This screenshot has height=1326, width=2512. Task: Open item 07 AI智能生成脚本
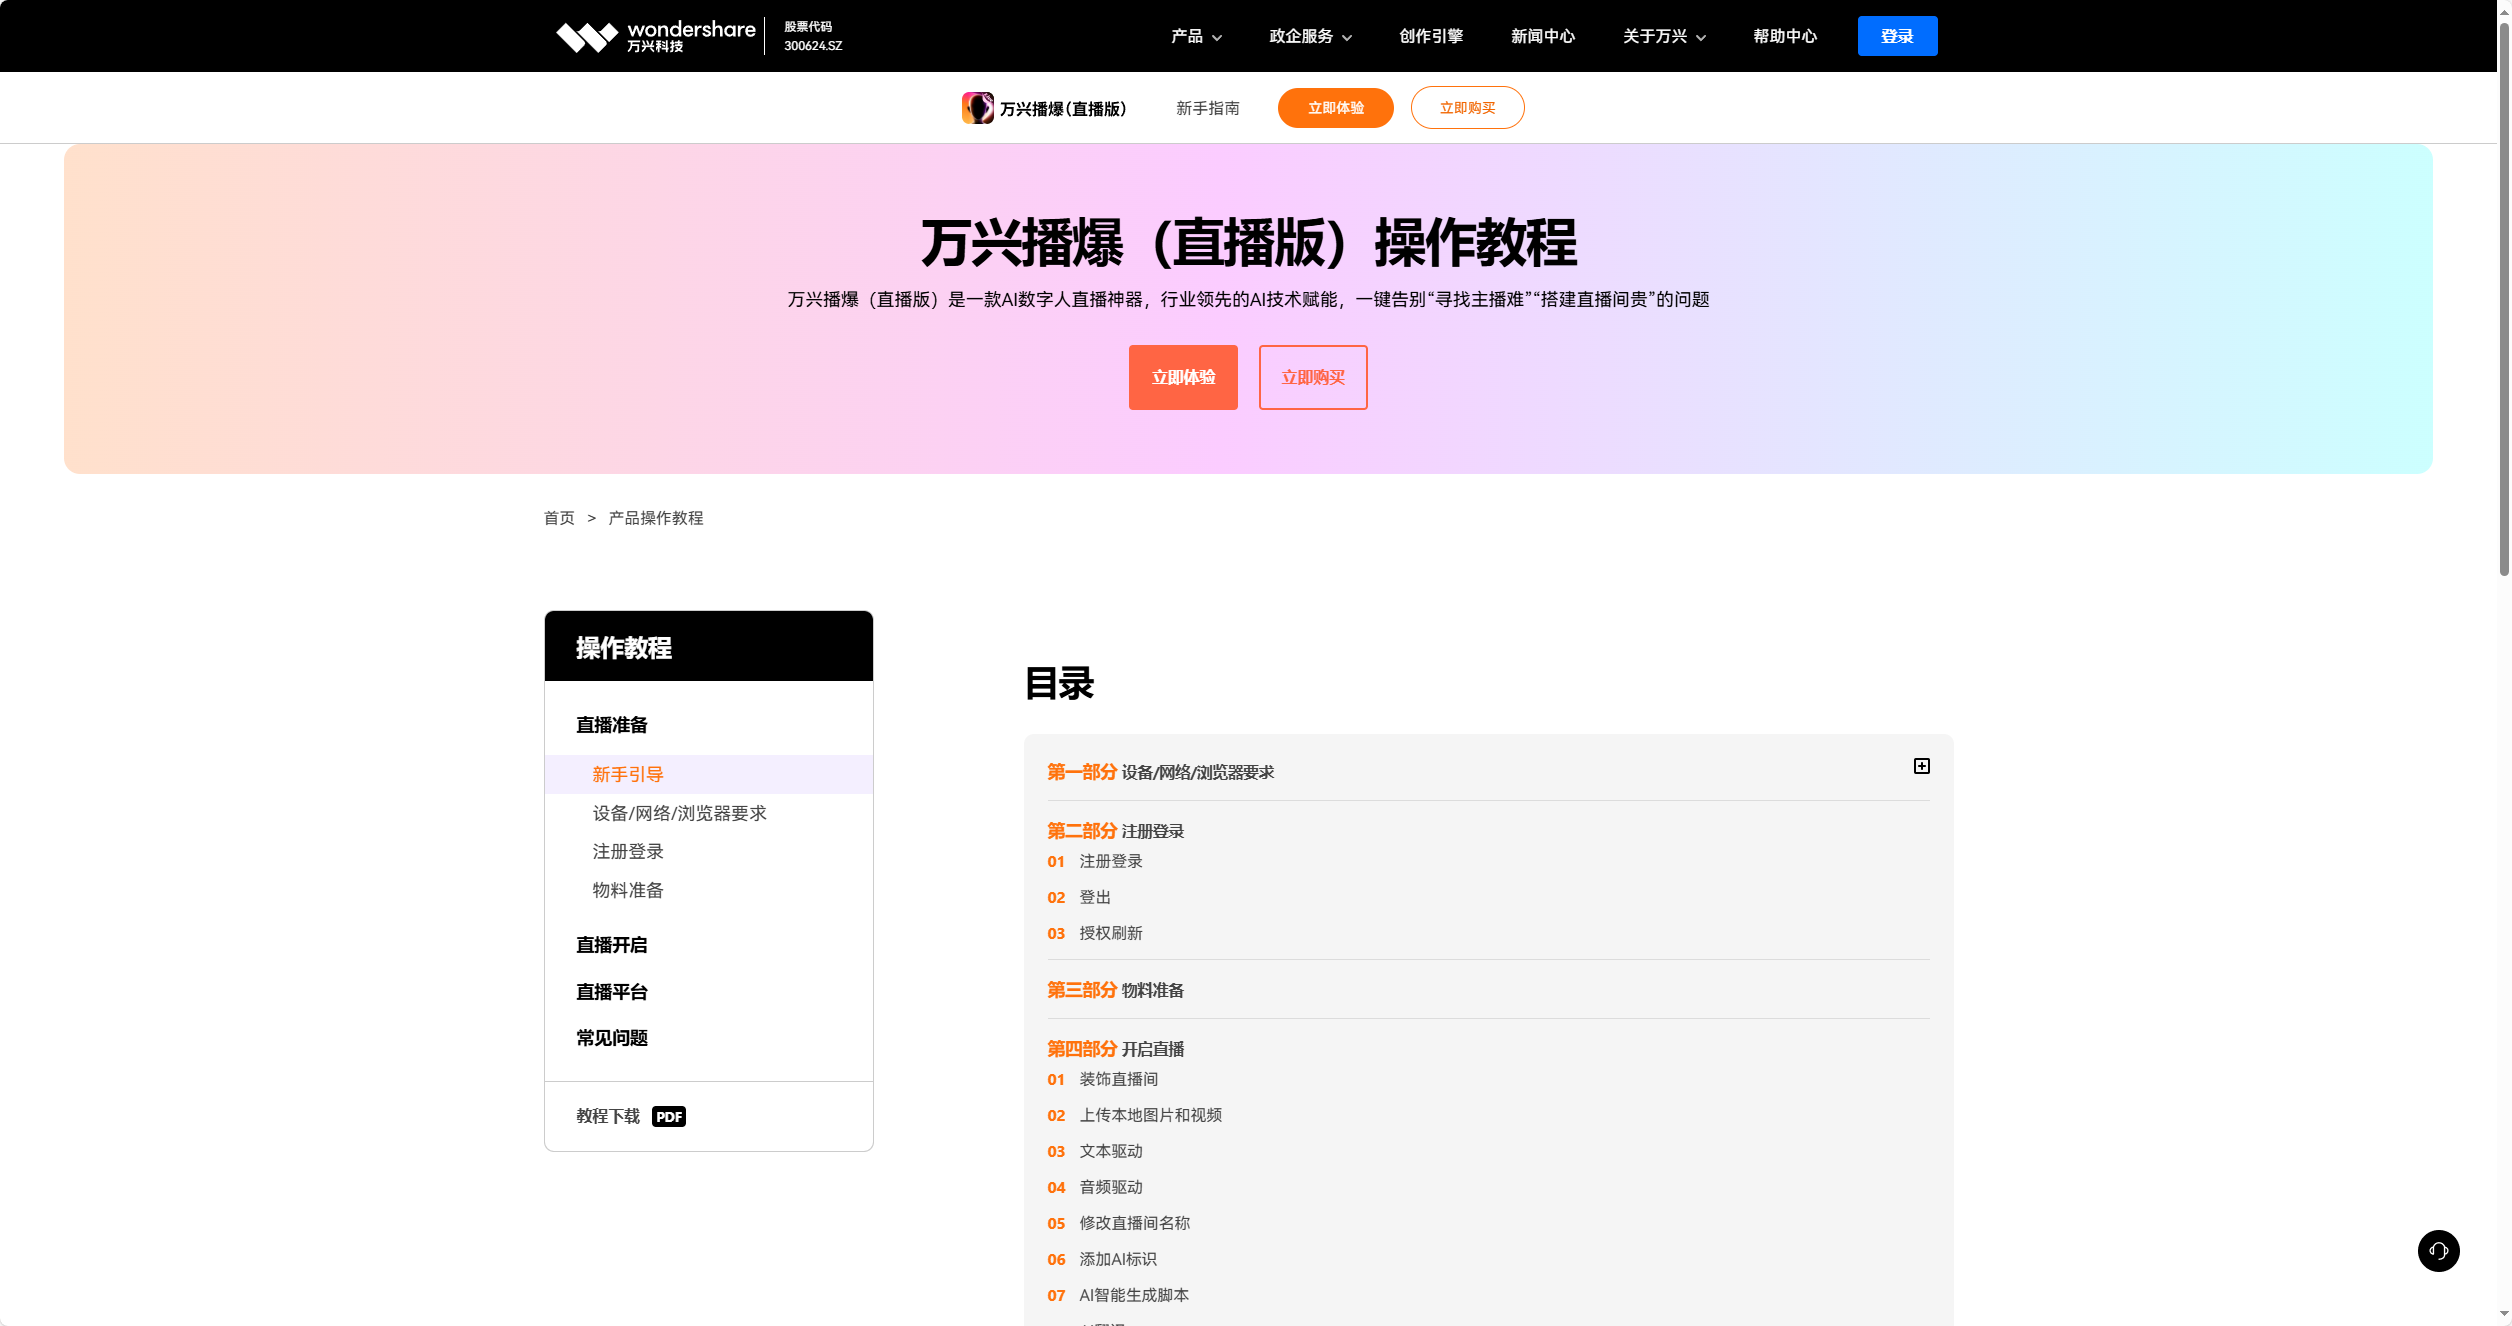tap(1118, 1295)
